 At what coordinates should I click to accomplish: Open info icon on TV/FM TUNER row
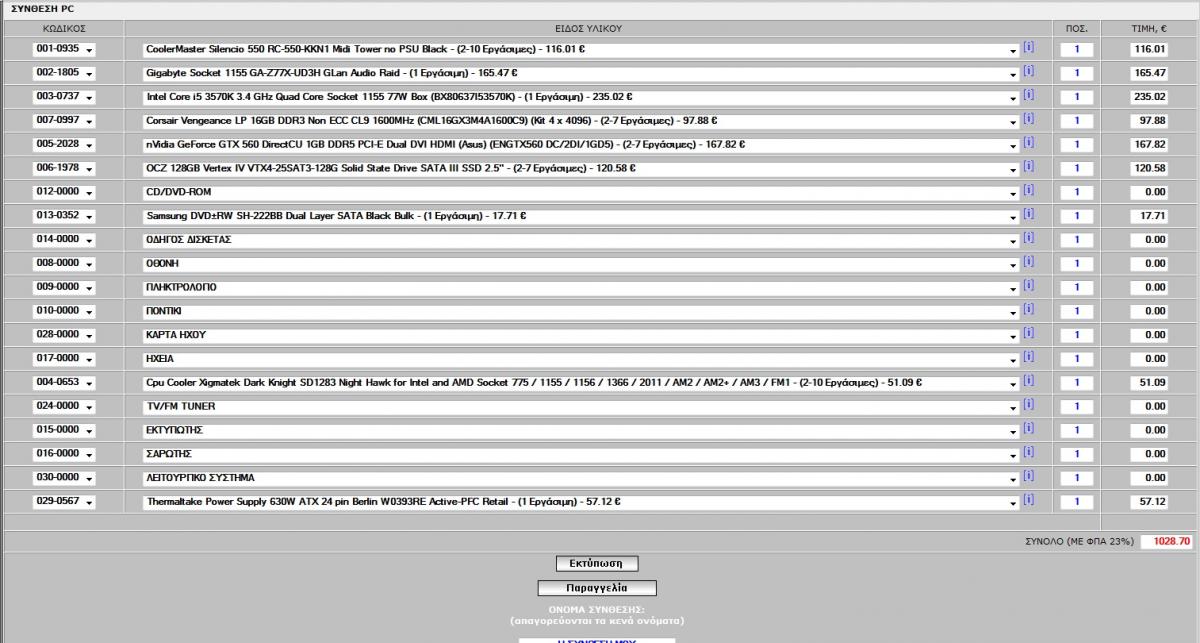click(1028, 405)
